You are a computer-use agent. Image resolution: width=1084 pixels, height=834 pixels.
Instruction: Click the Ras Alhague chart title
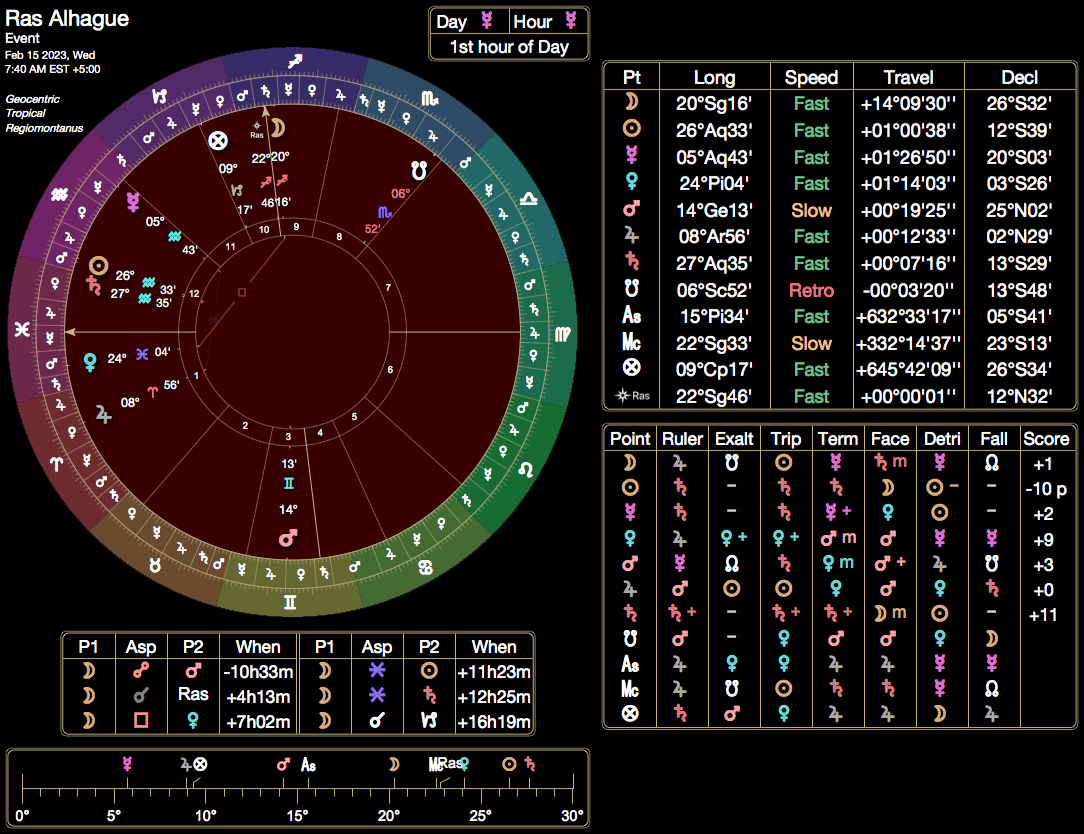pos(67,18)
